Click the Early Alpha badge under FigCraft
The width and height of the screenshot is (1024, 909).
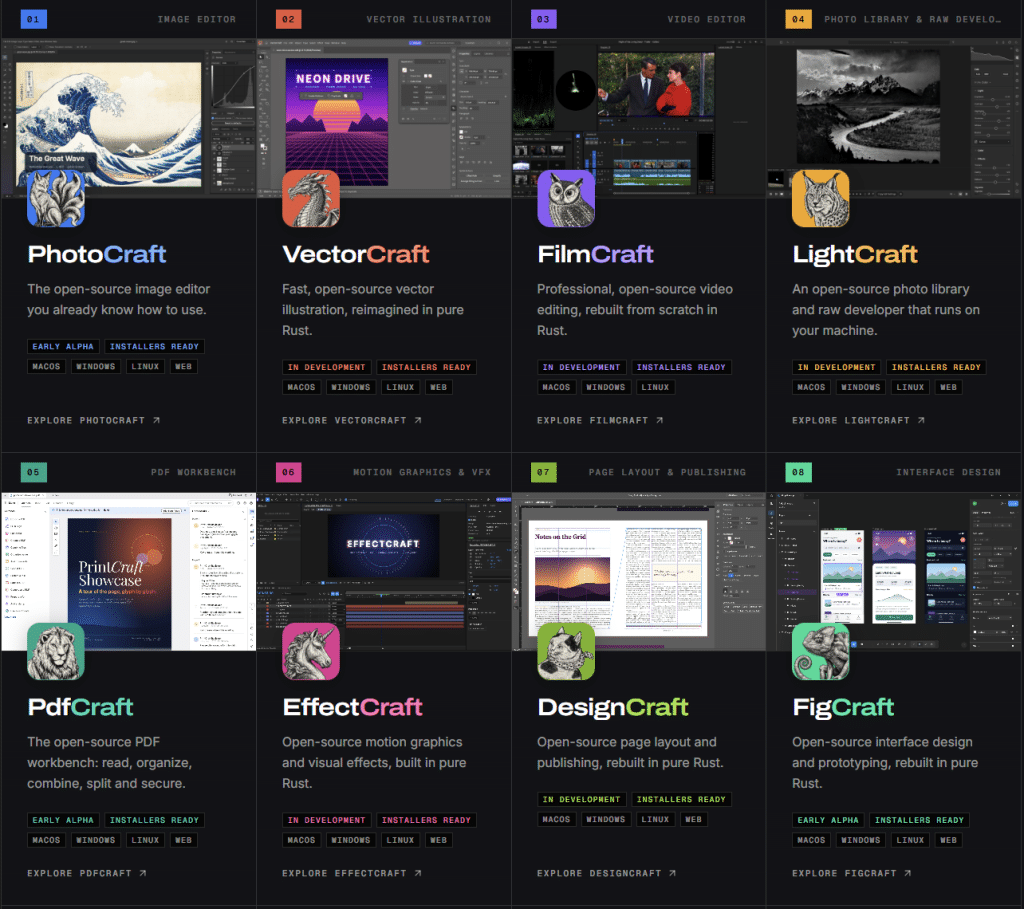pos(828,820)
